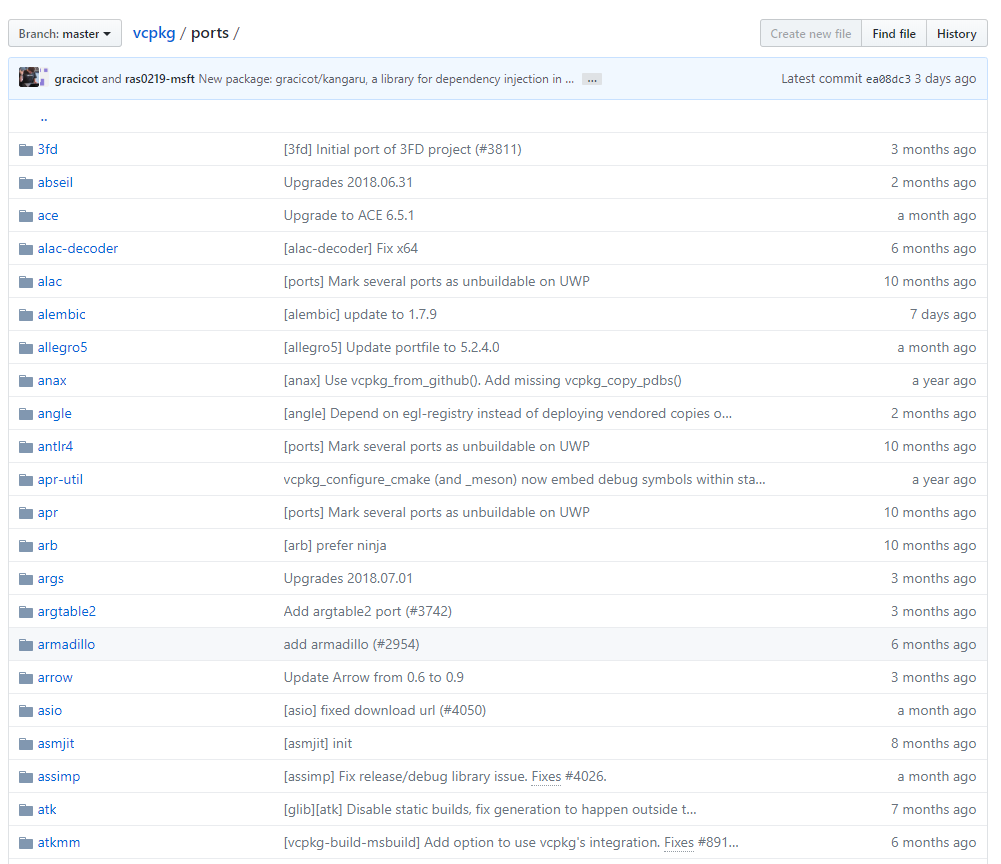Click the folder icon beside angle
The height and width of the screenshot is (864, 1001).
coord(26,414)
